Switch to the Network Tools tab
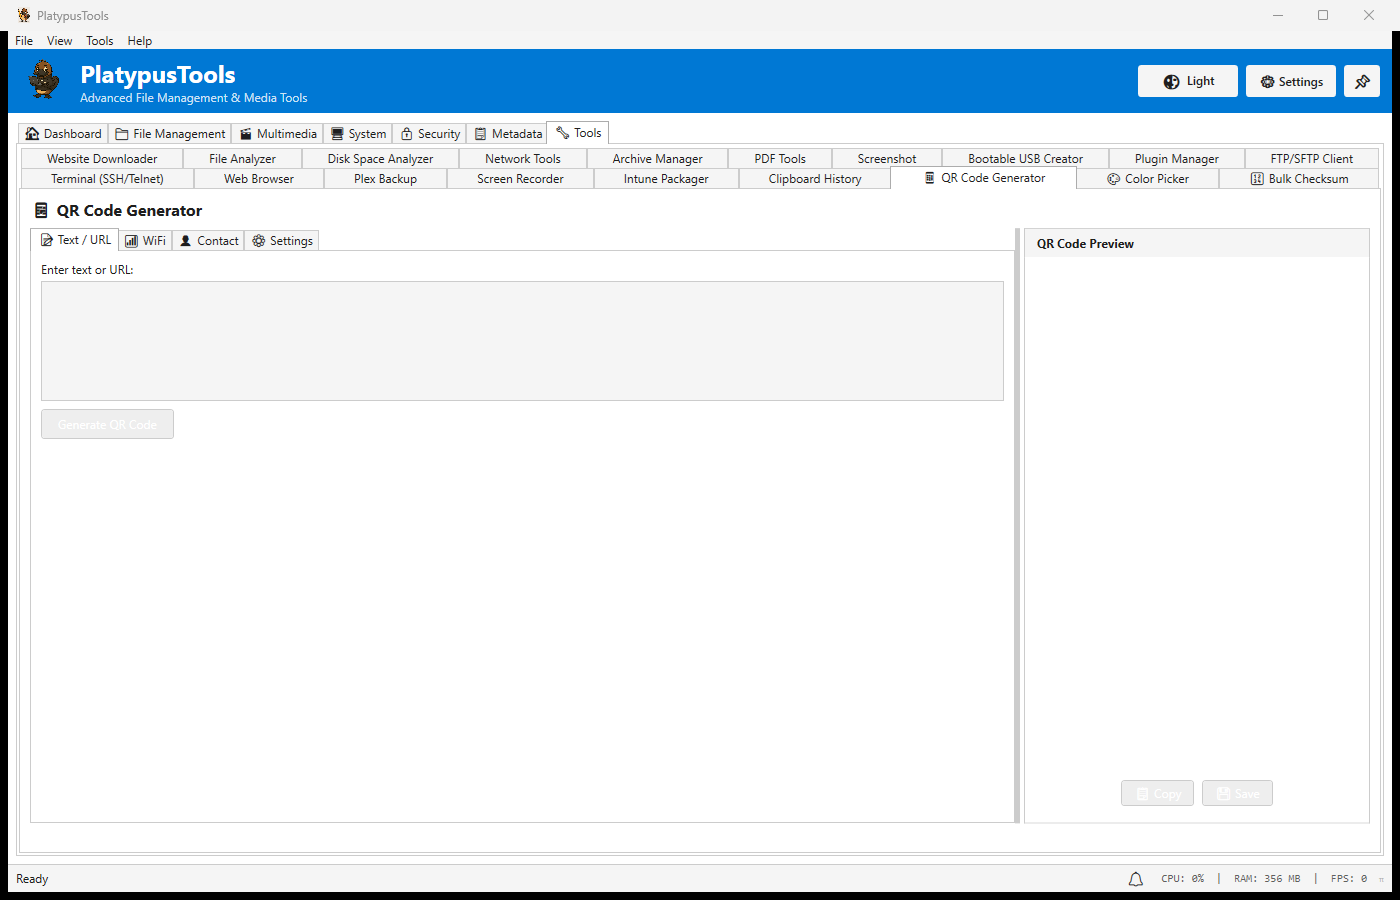 [522, 159]
